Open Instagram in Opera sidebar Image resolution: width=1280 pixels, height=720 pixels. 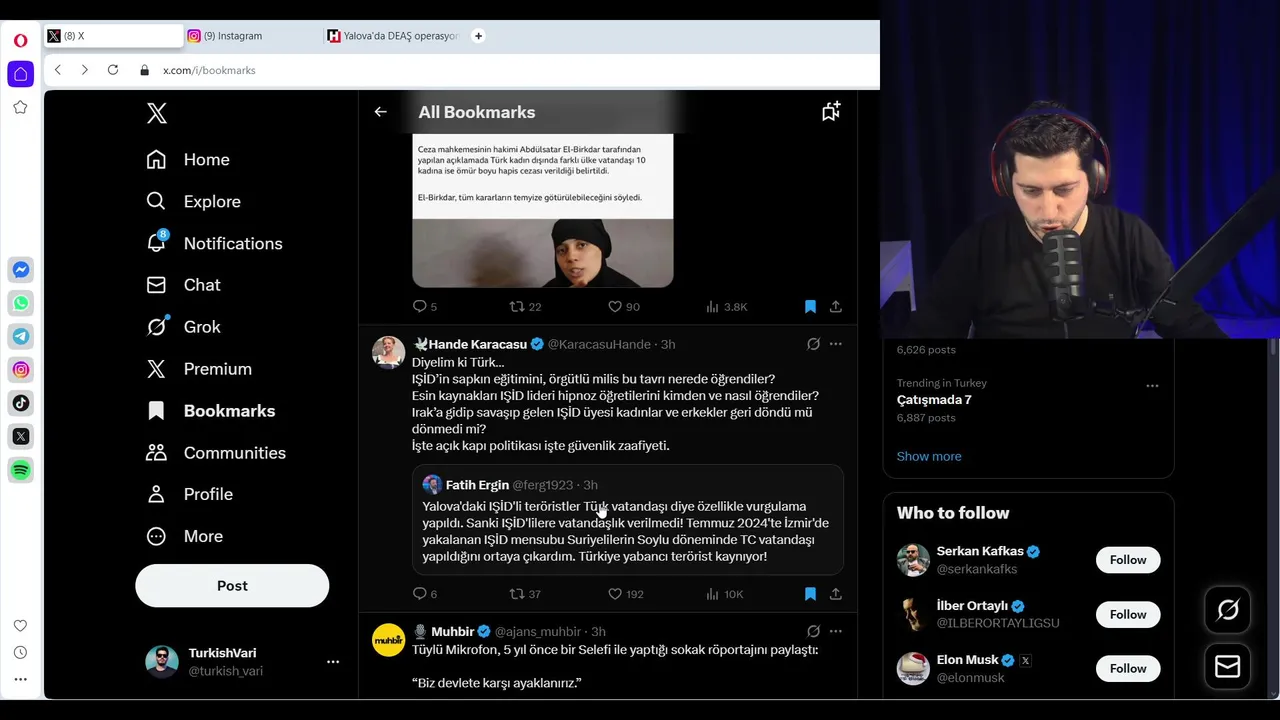[20, 370]
